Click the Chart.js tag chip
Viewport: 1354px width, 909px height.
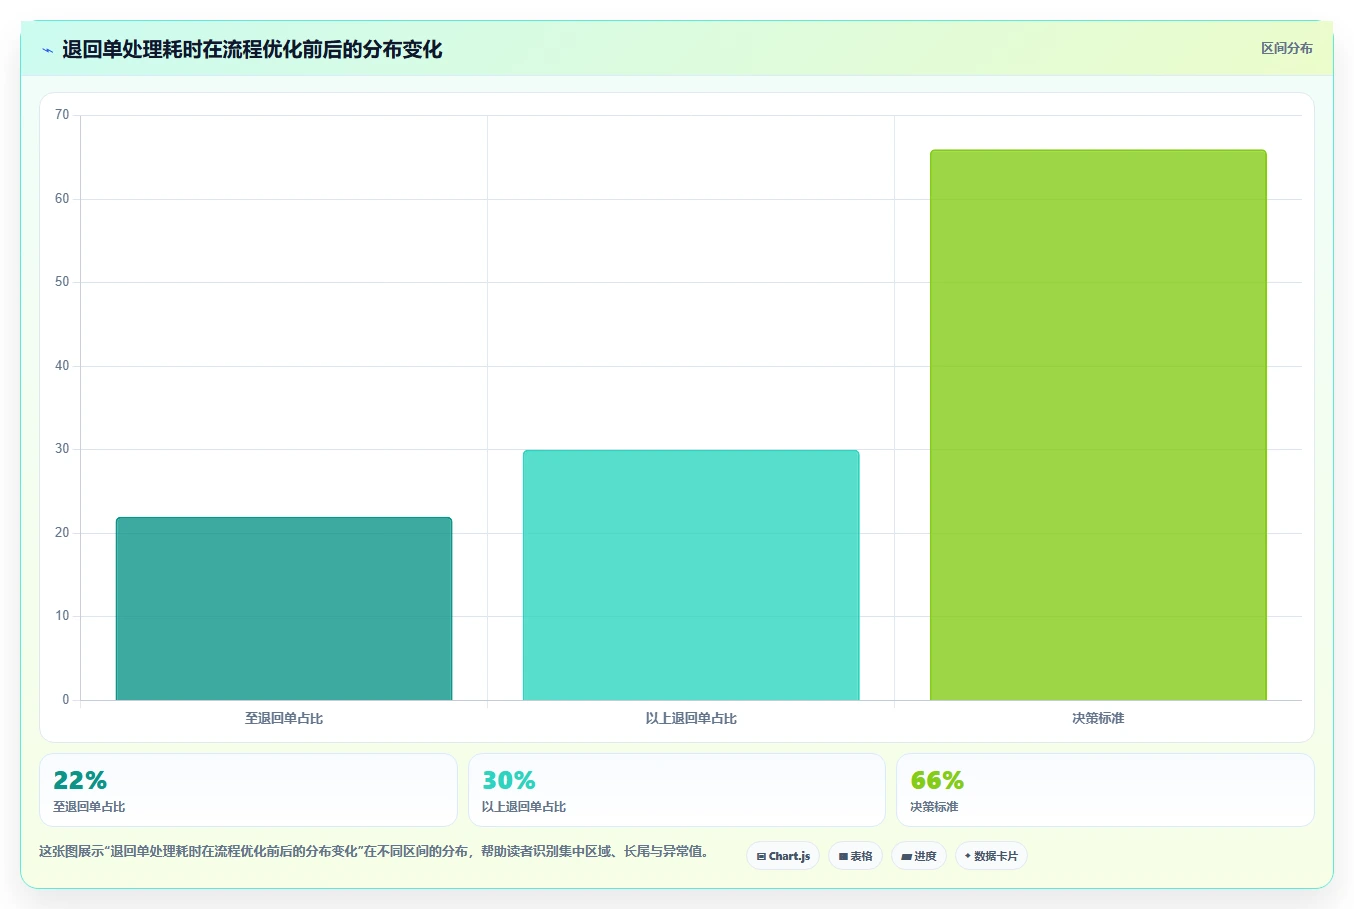click(x=783, y=856)
